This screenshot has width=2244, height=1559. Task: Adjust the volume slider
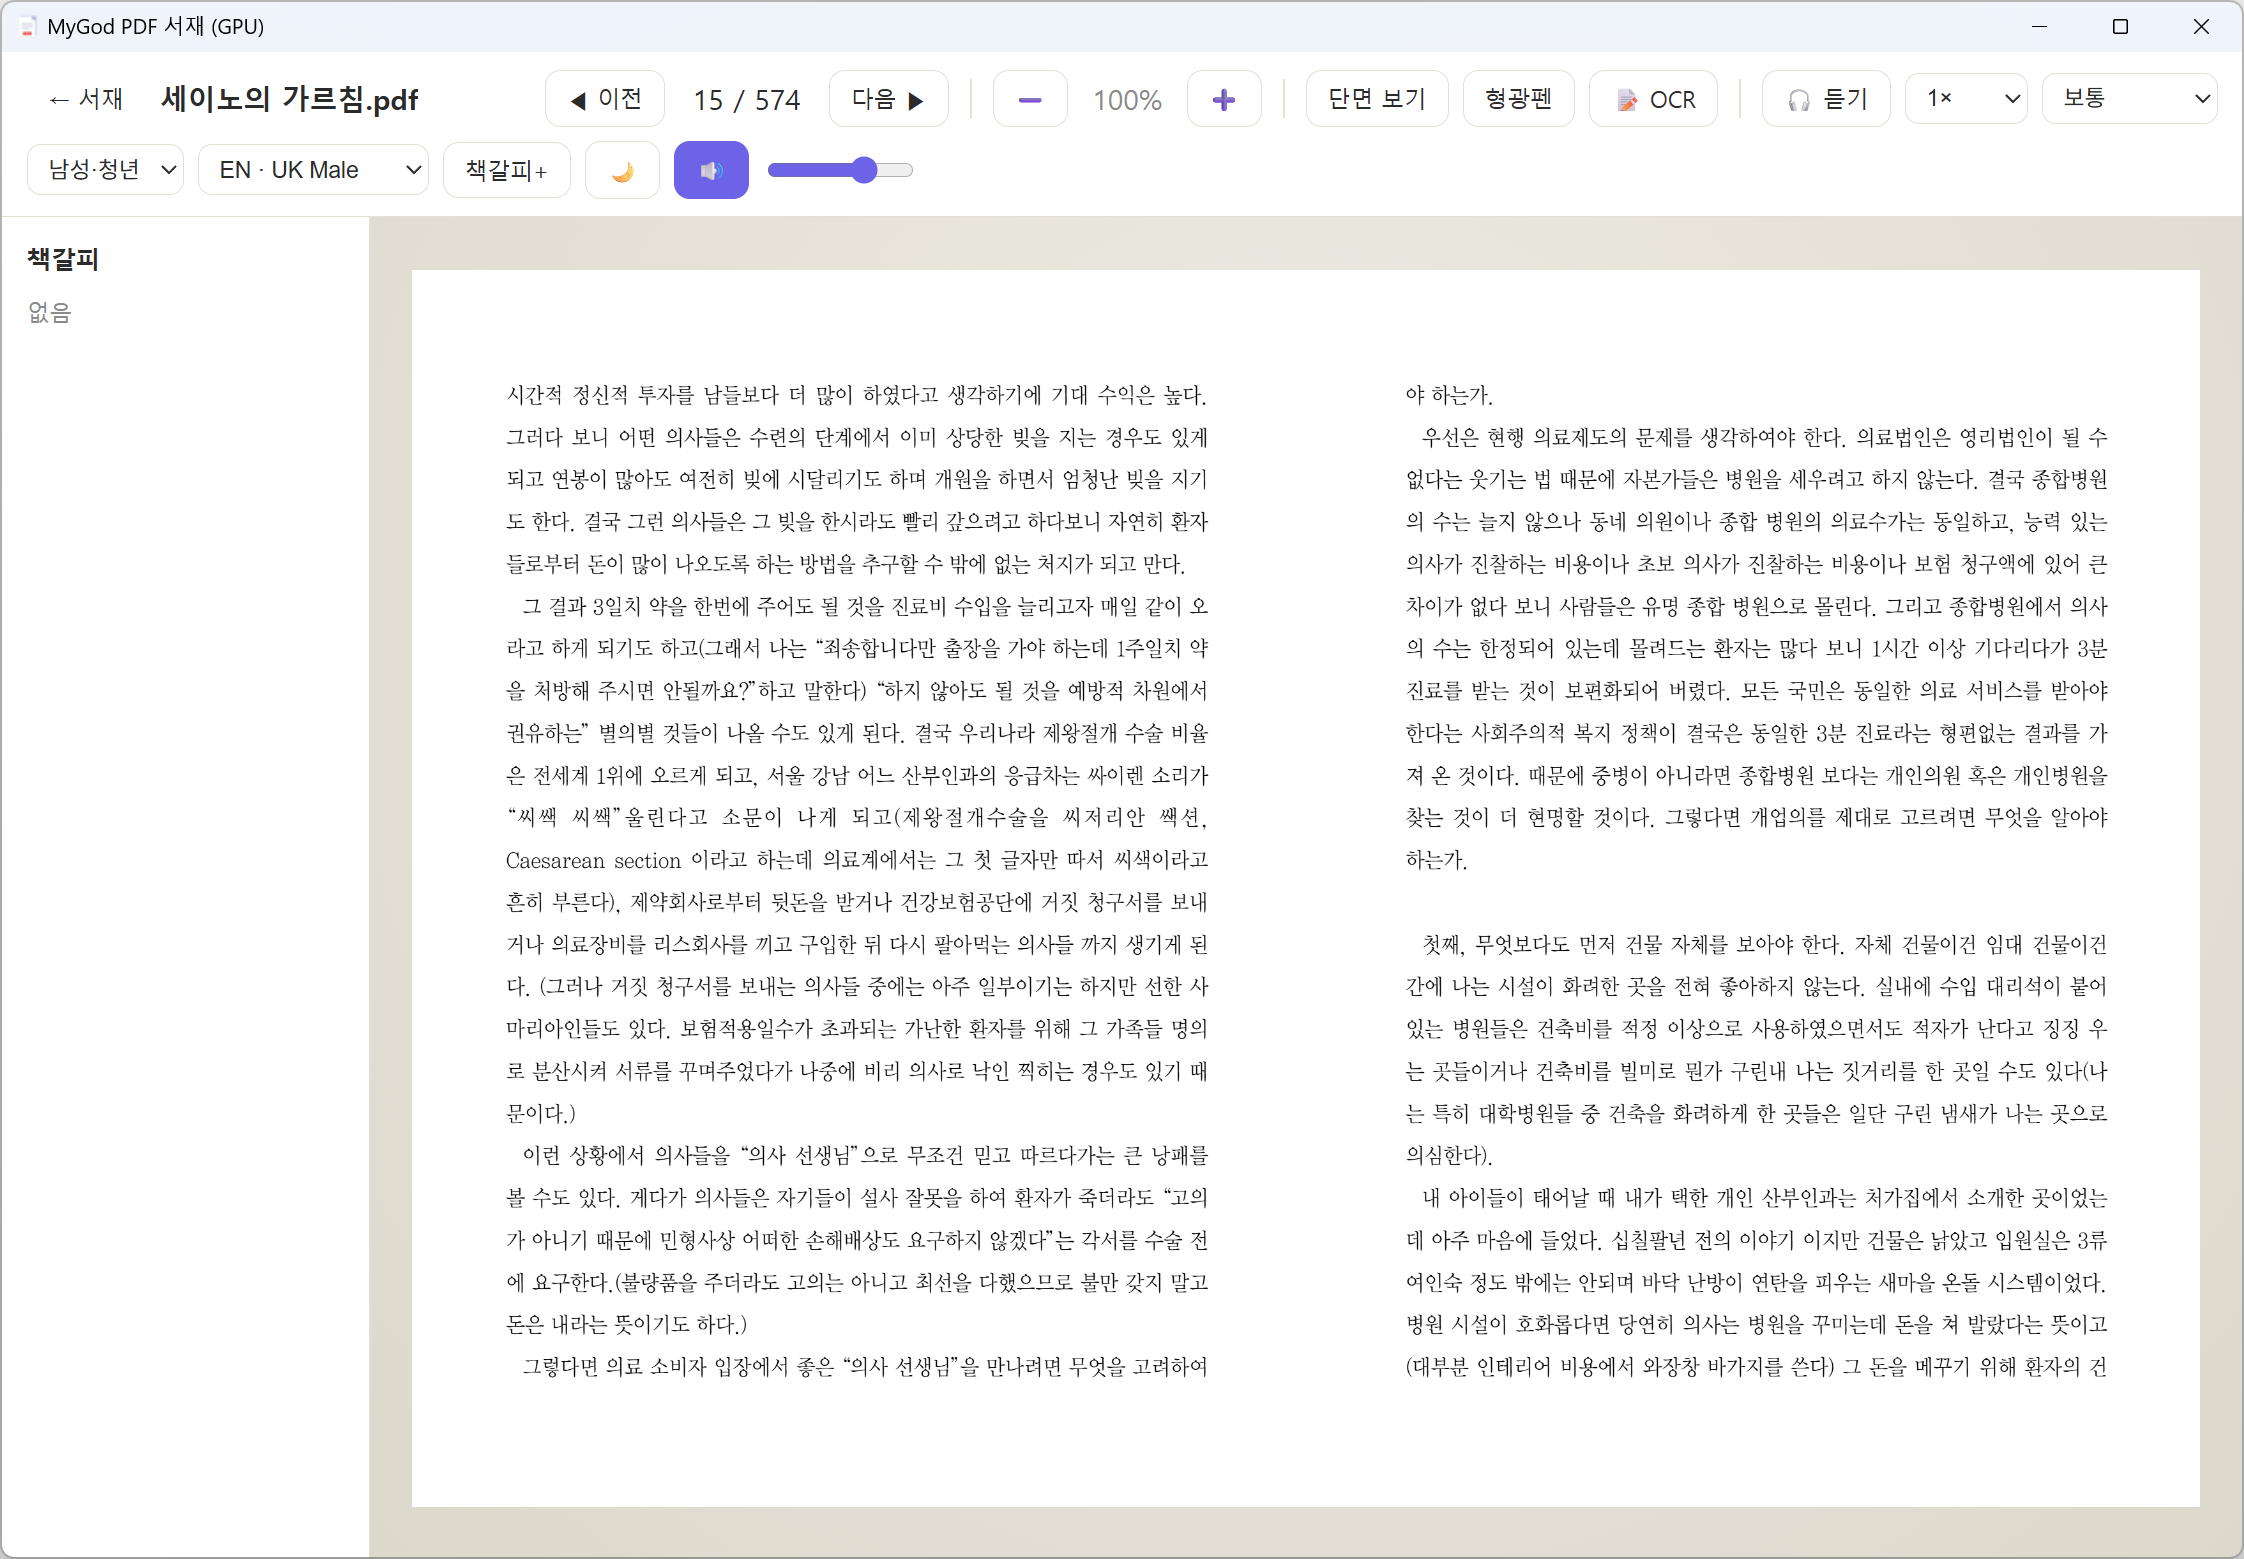click(840, 170)
